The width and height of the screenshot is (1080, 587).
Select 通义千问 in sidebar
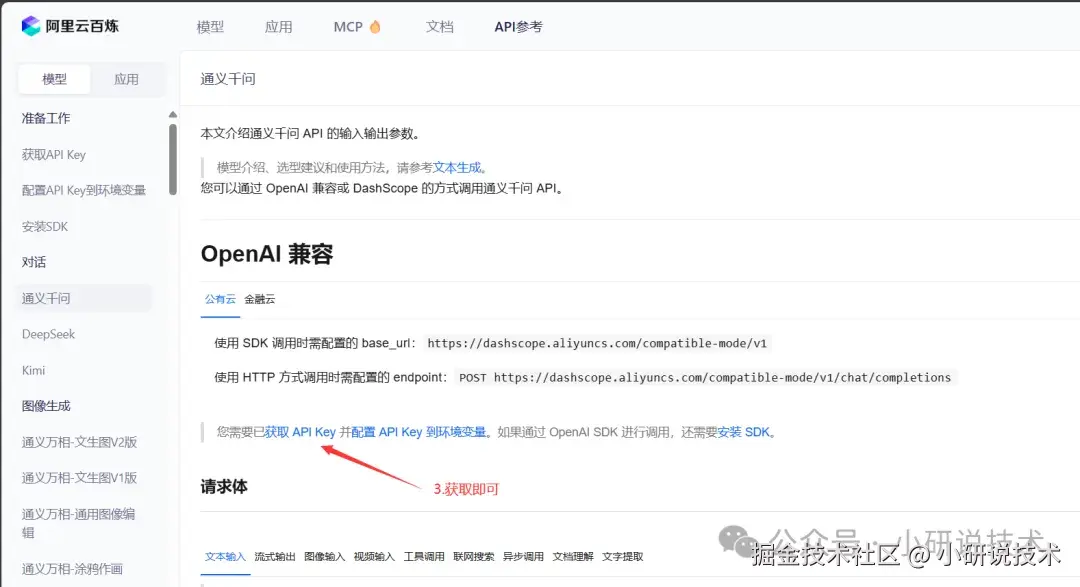83,298
